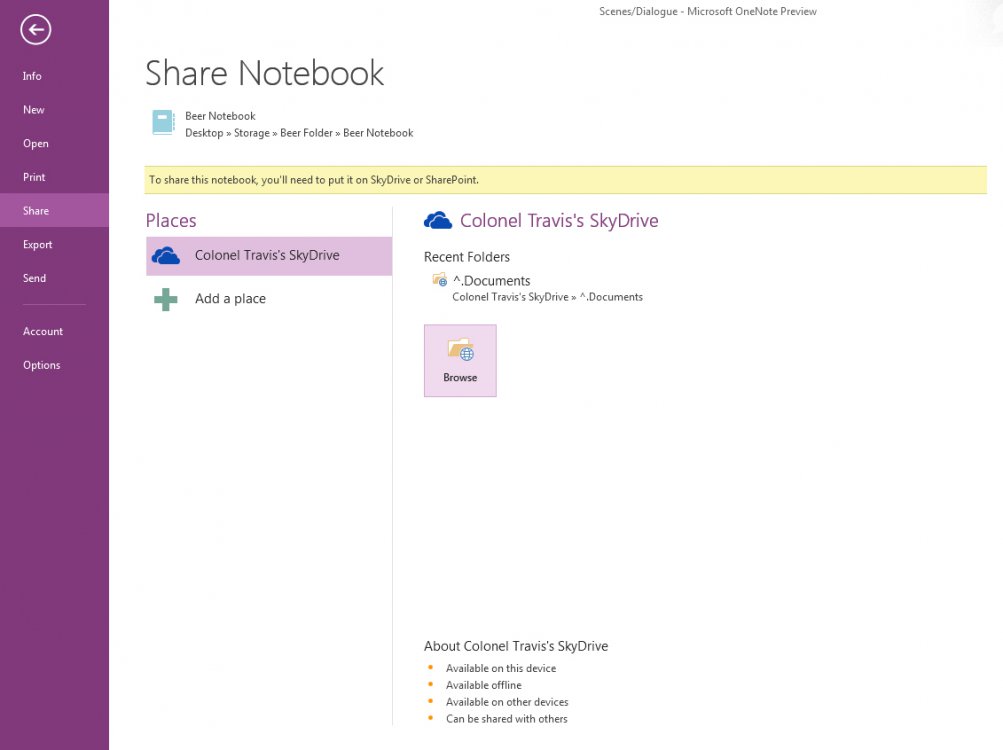1003x750 pixels.
Task: Click 'Available offline' text
Action: (x=484, y=685)
